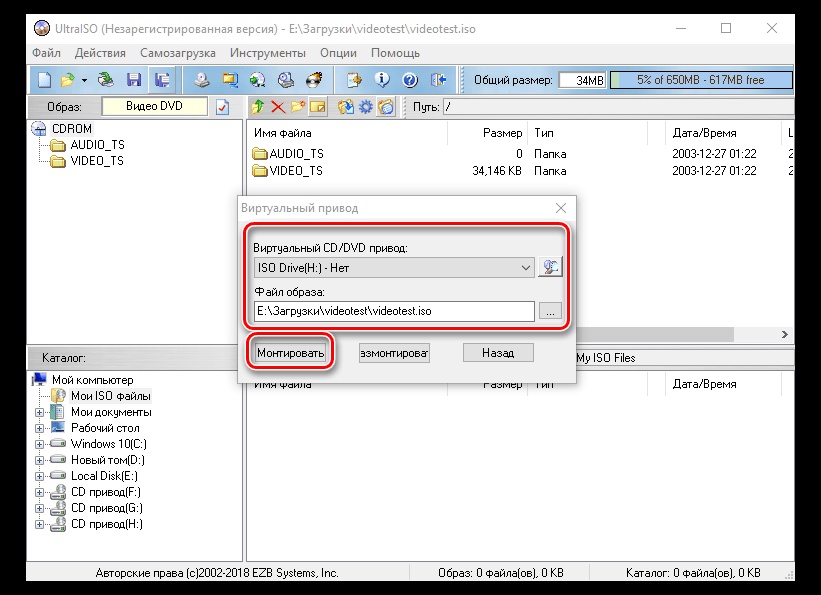Click the Compress ISO folder icon
821x595 pixels.
230,80
